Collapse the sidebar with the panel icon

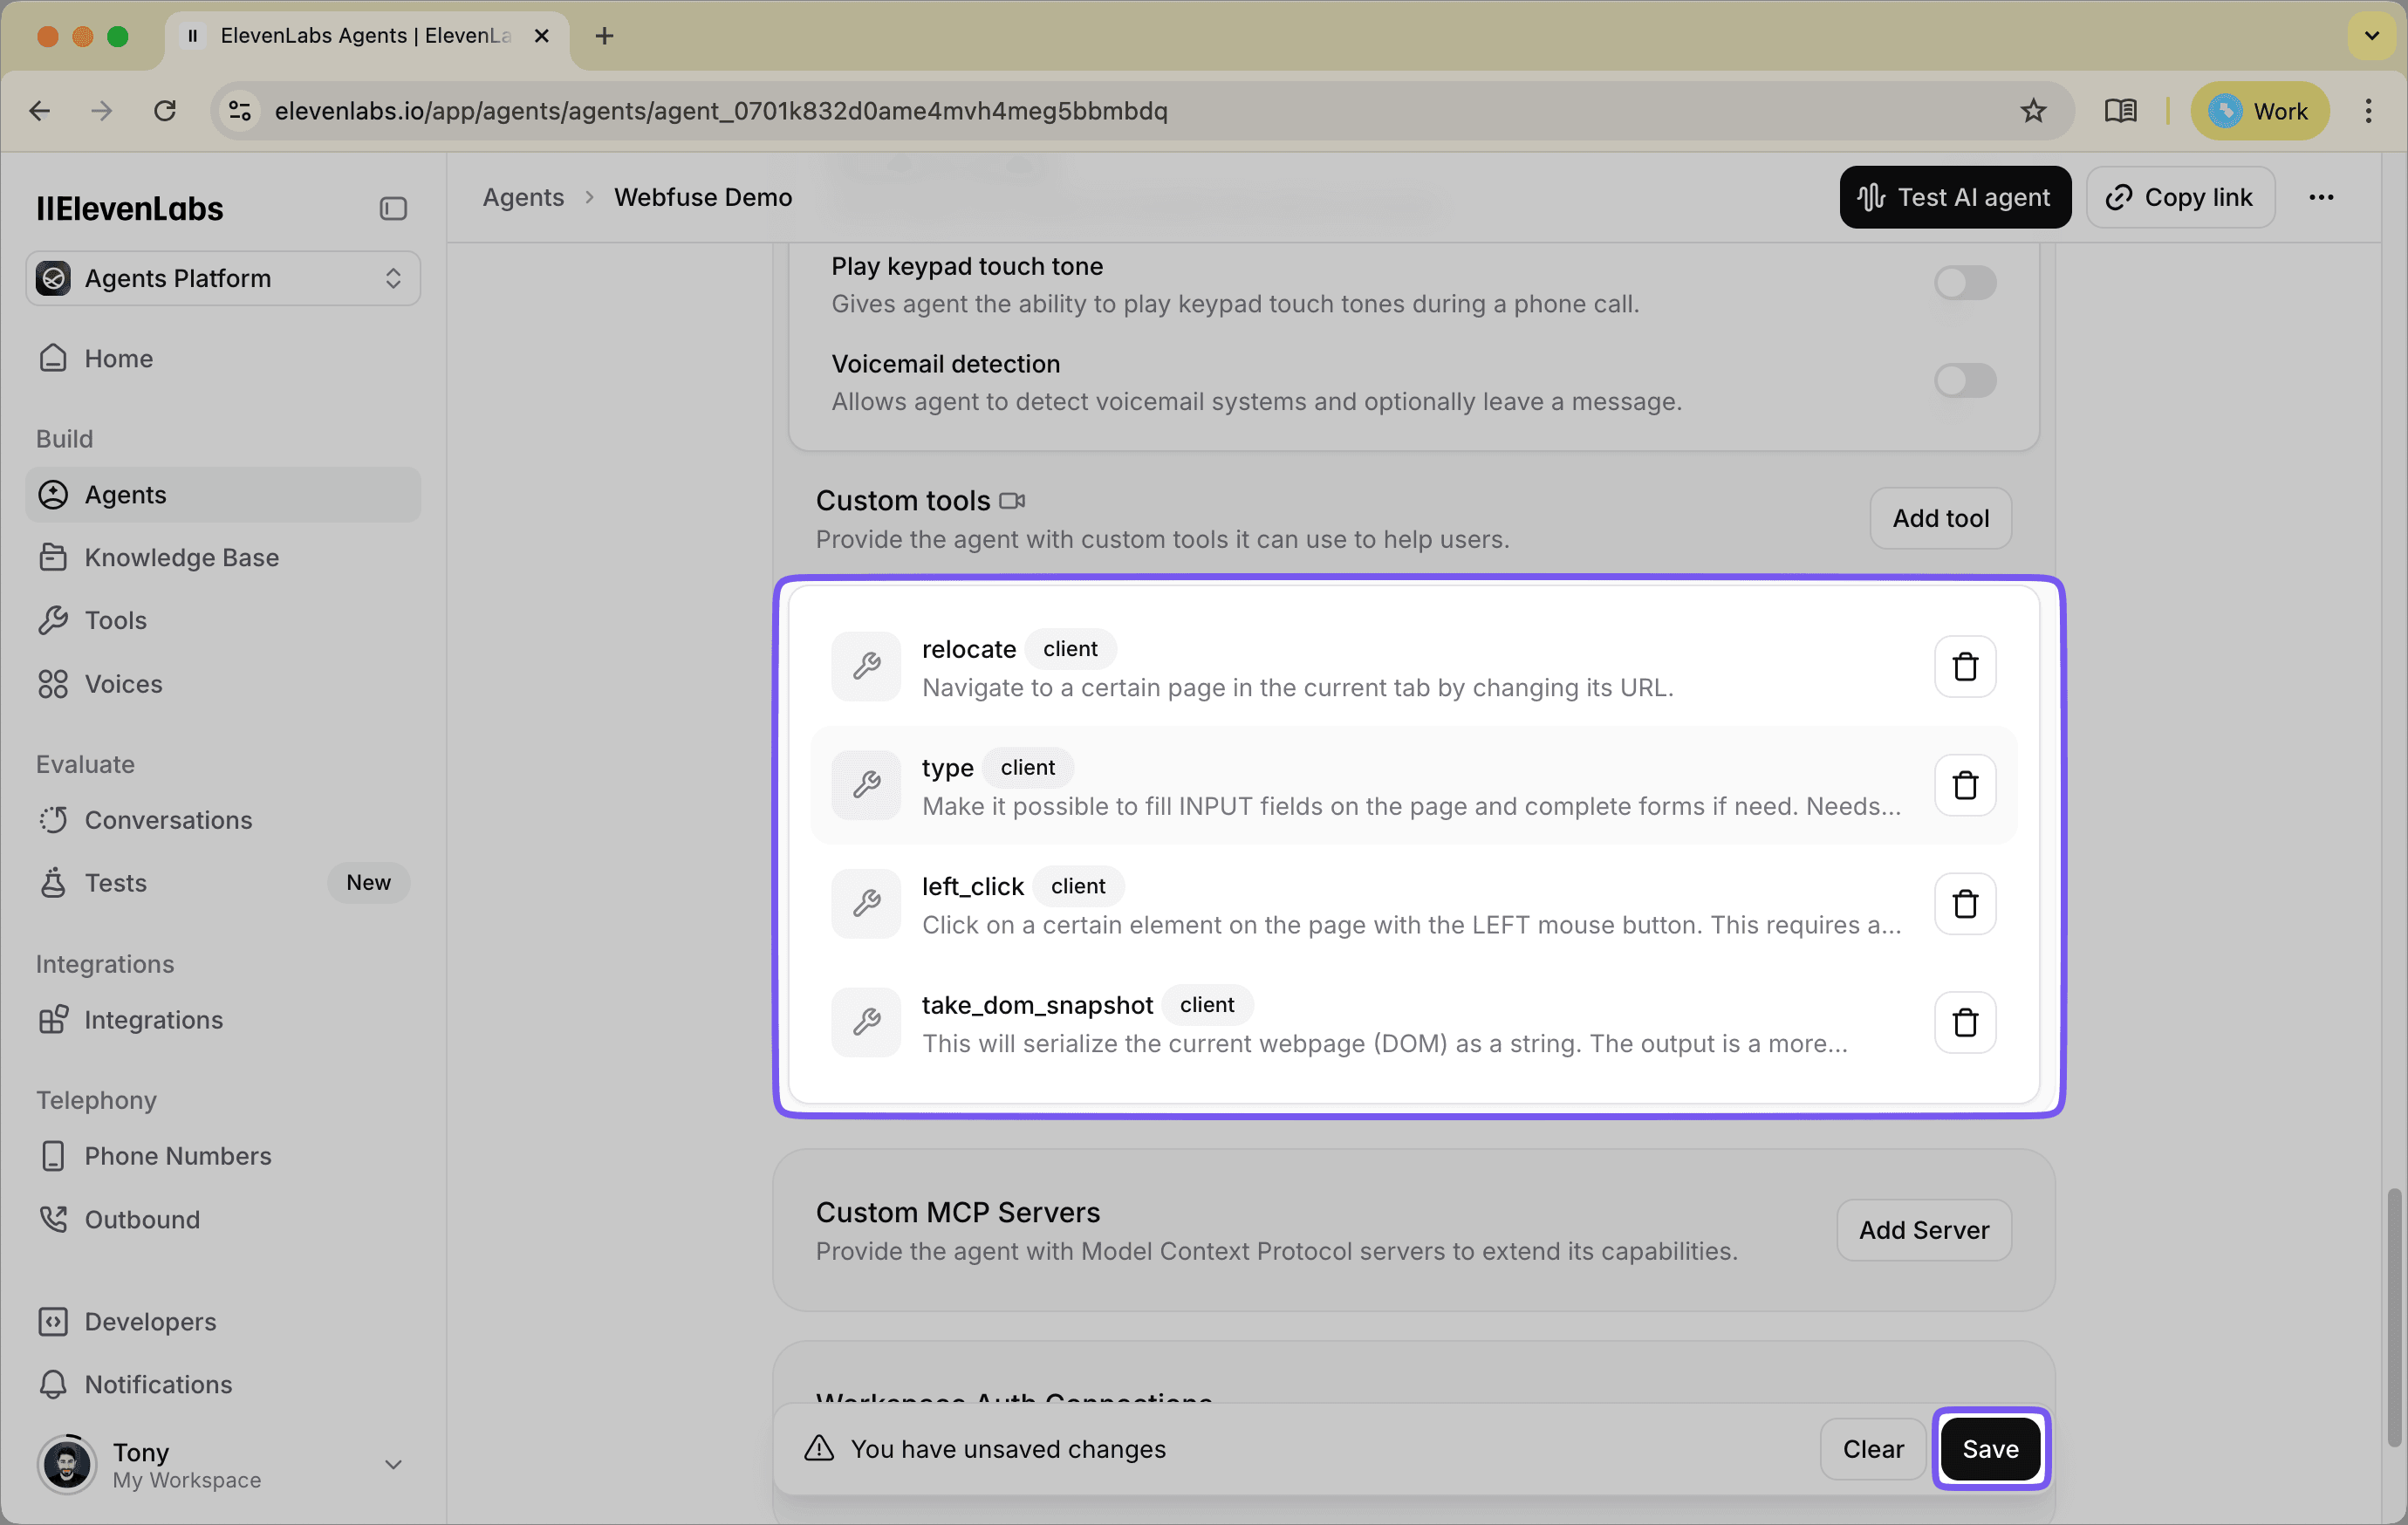[x=393, y=208]
